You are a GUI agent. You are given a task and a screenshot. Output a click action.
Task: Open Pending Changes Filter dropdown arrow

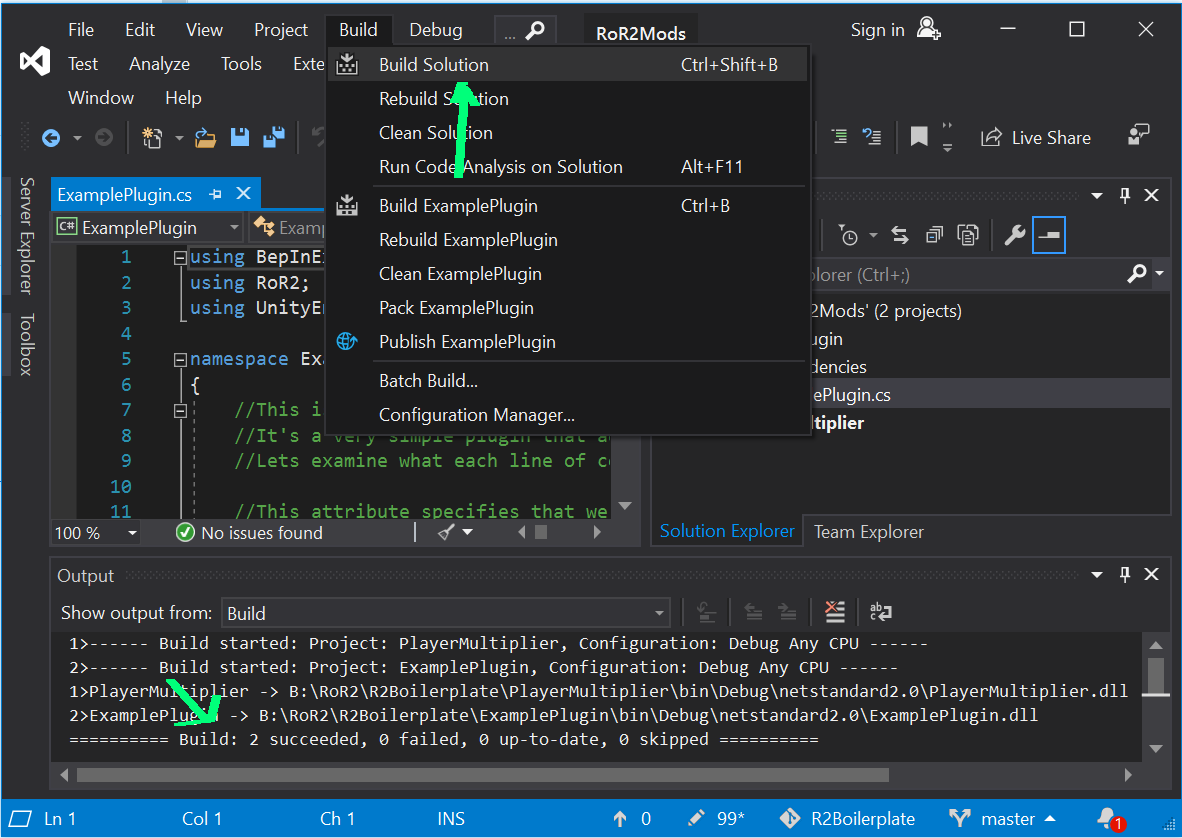(873, 236)
